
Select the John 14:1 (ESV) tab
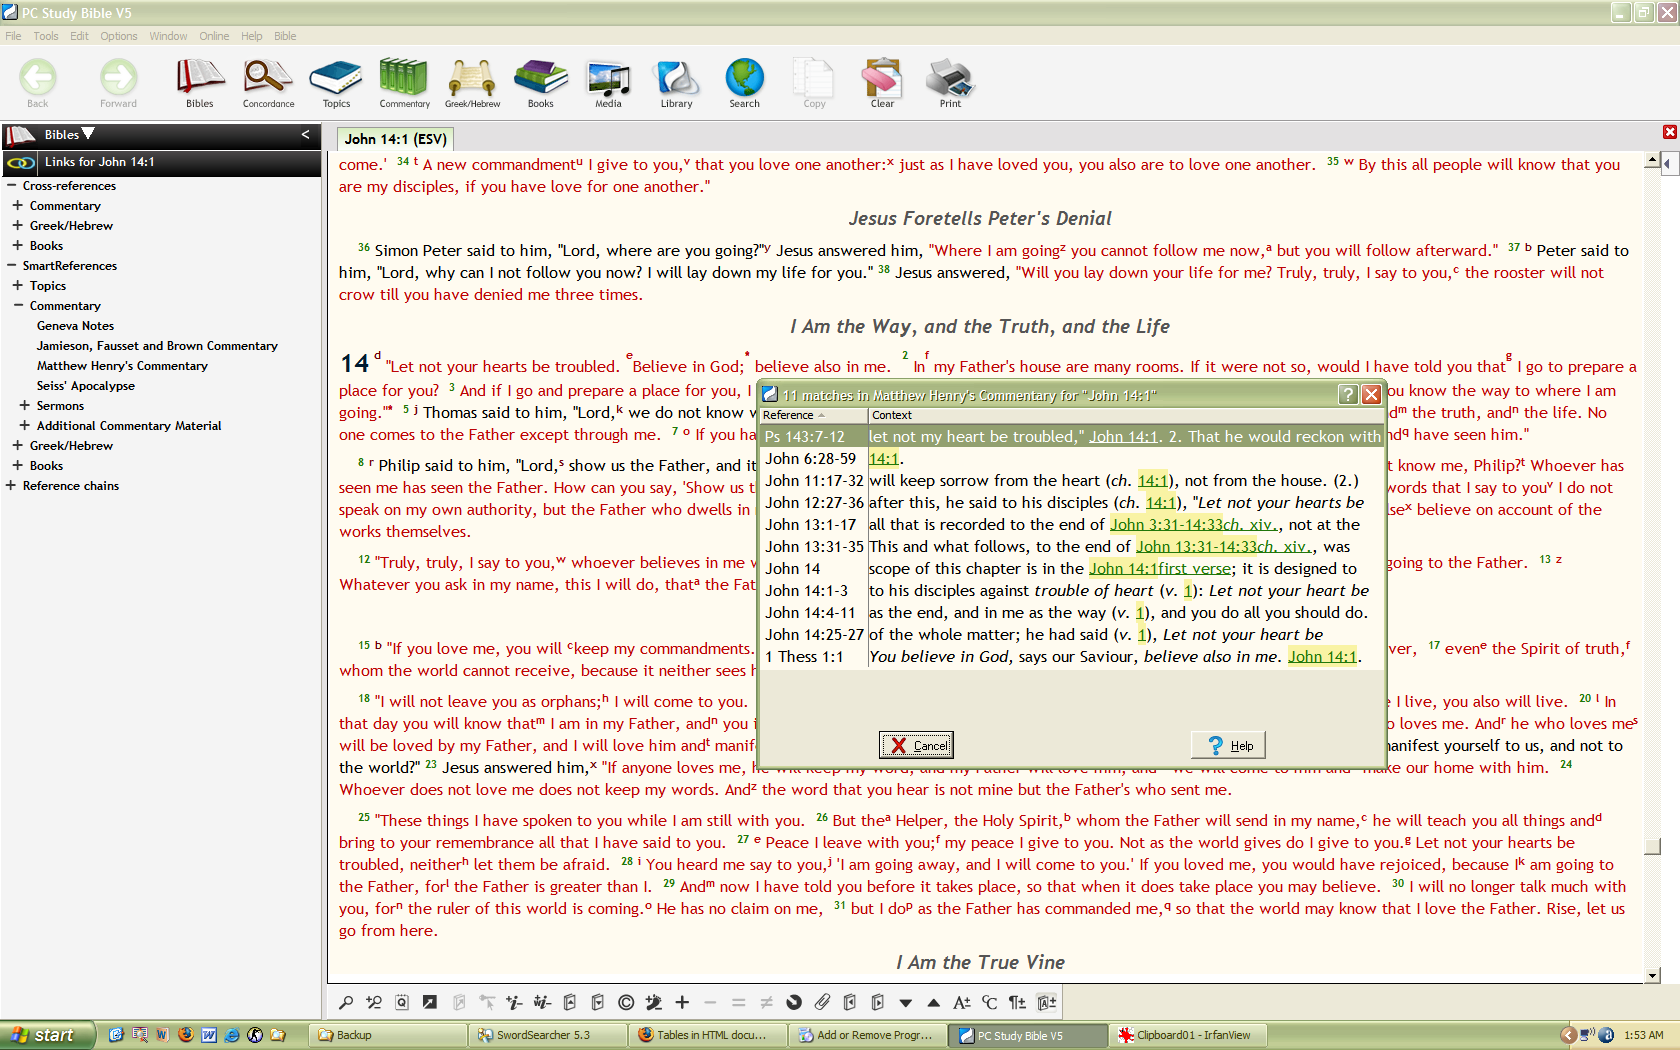coord(395,139)
